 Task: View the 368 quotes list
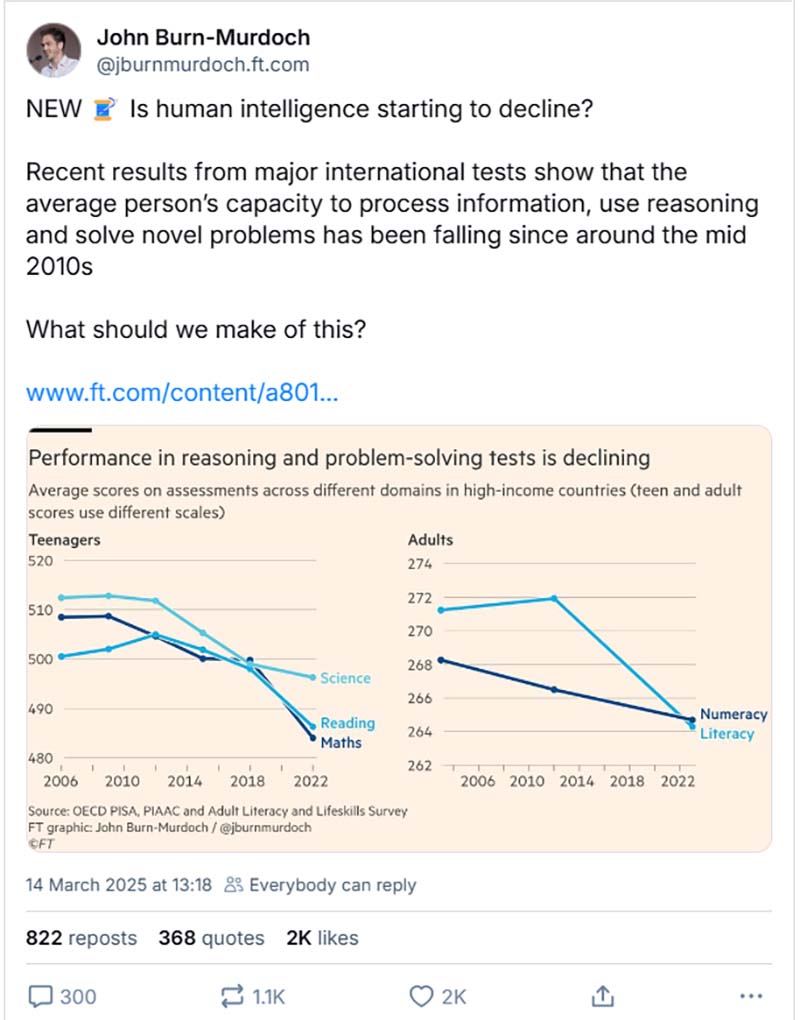pyautogui.click(x=211, y=938)
